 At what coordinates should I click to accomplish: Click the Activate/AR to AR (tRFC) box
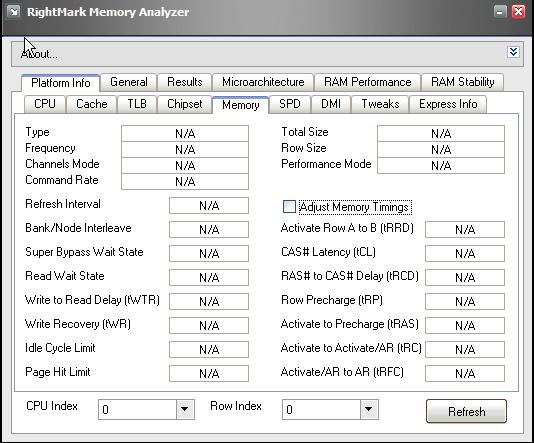click(x=465, y=374)
